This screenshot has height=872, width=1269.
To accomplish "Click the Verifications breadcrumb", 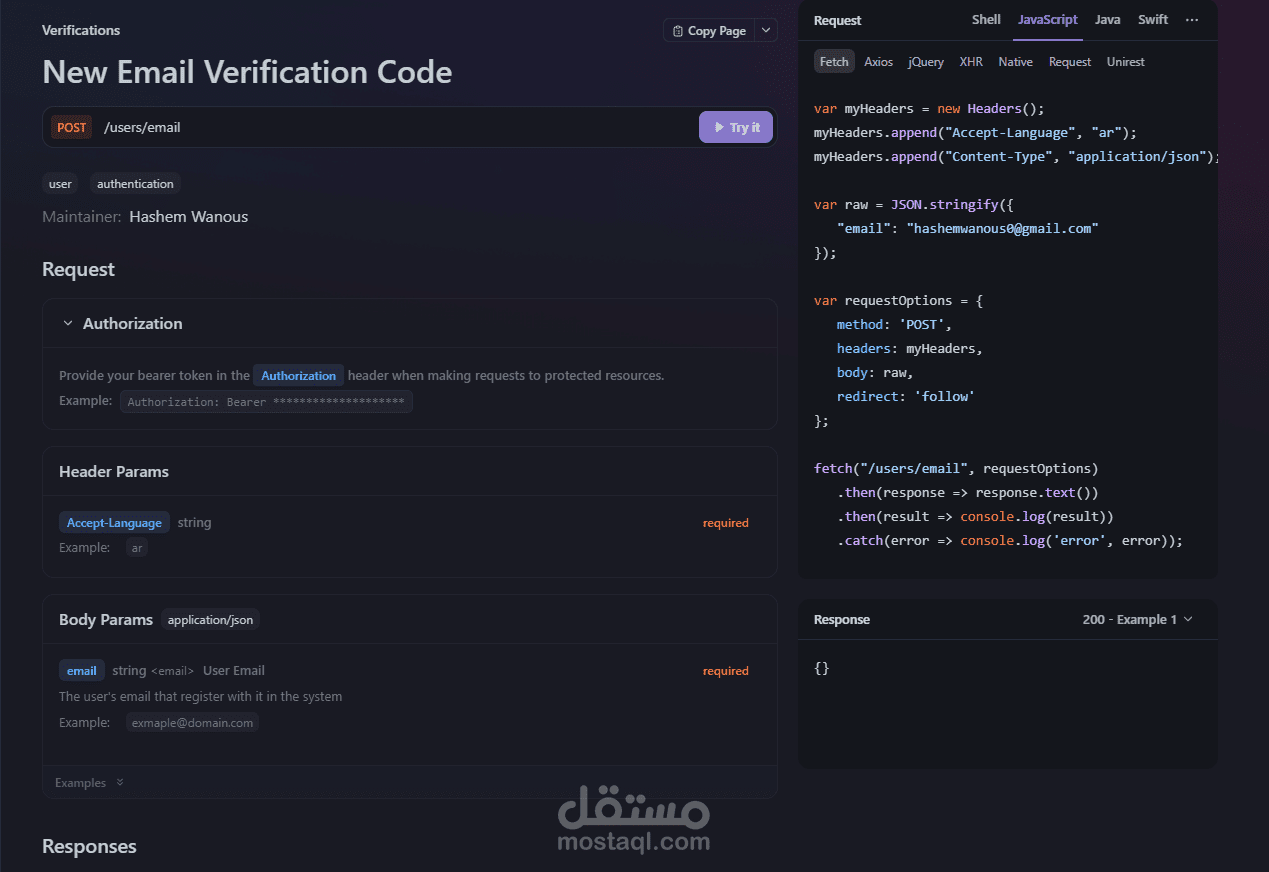I will pos(81,30).
